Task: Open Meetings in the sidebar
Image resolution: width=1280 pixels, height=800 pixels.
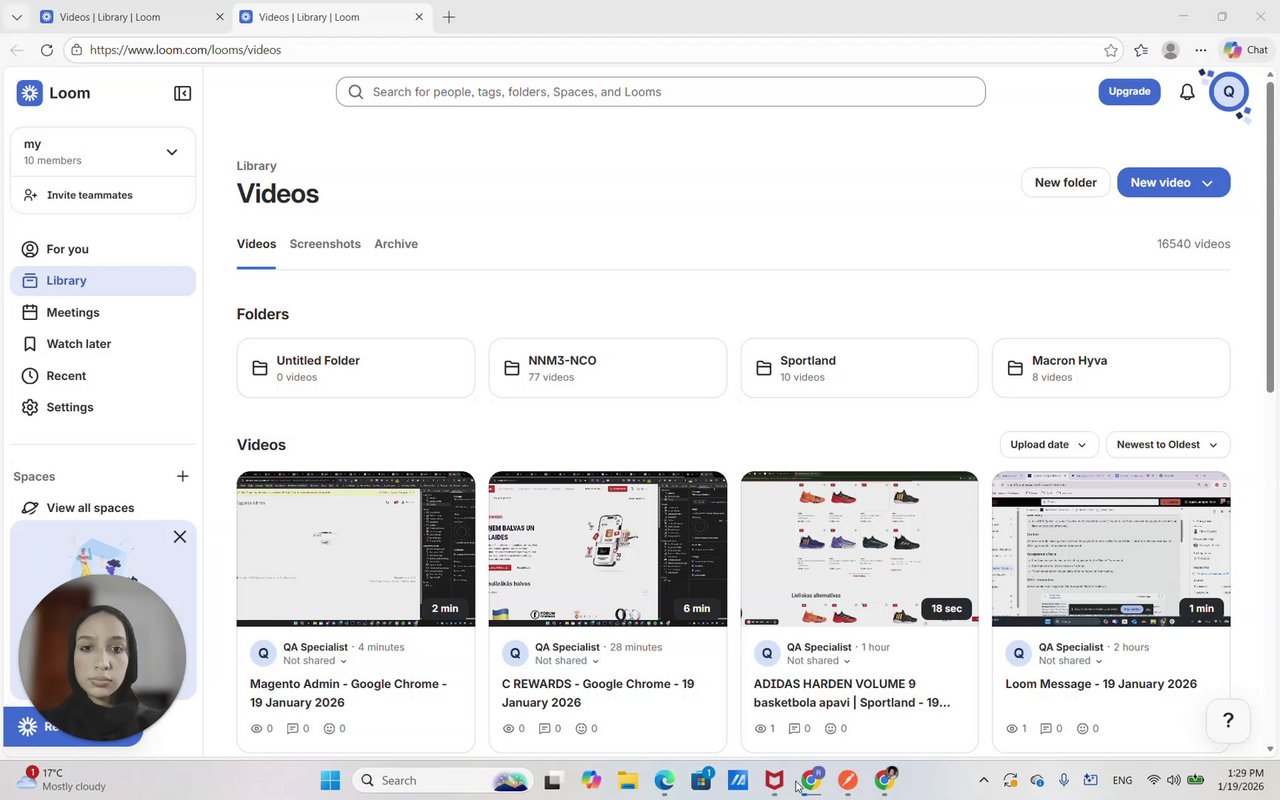Action: pos(103,312)
